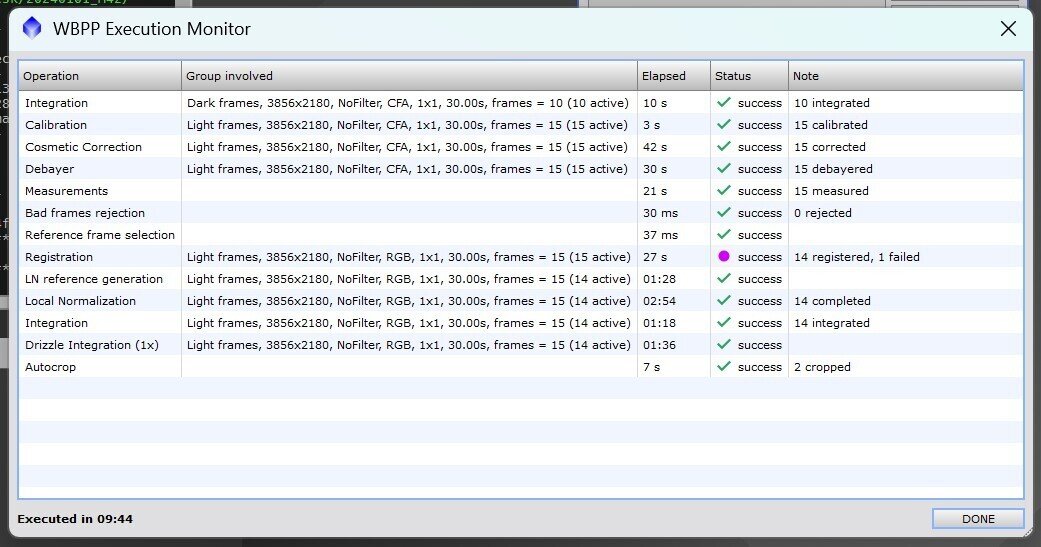
Task: Click the '15 measured' note
Action: pyautogui.click(x=831, y=191)
